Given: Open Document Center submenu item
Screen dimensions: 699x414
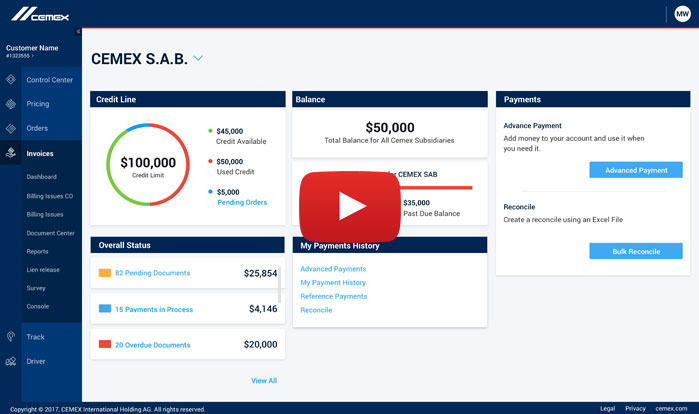Looking at the screenshot, I should coord(50,233).
